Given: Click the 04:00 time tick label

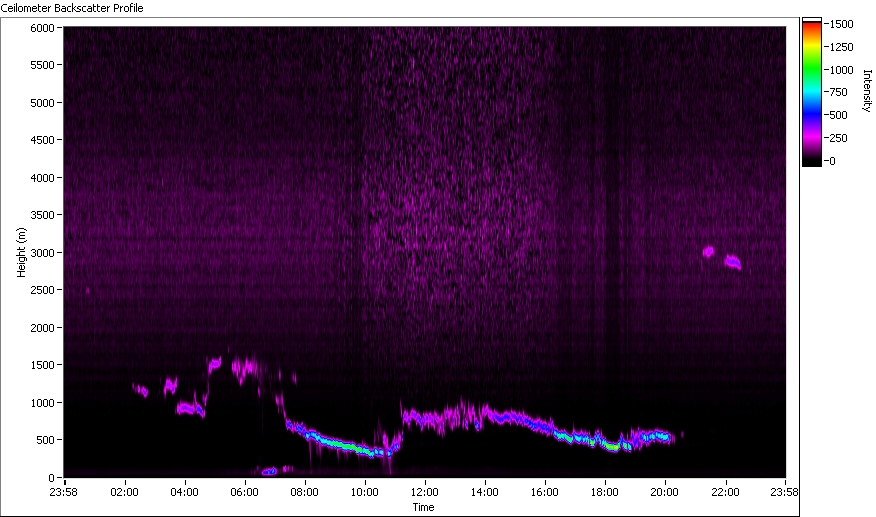Looking at the screenshot, I should click(184, 492).
